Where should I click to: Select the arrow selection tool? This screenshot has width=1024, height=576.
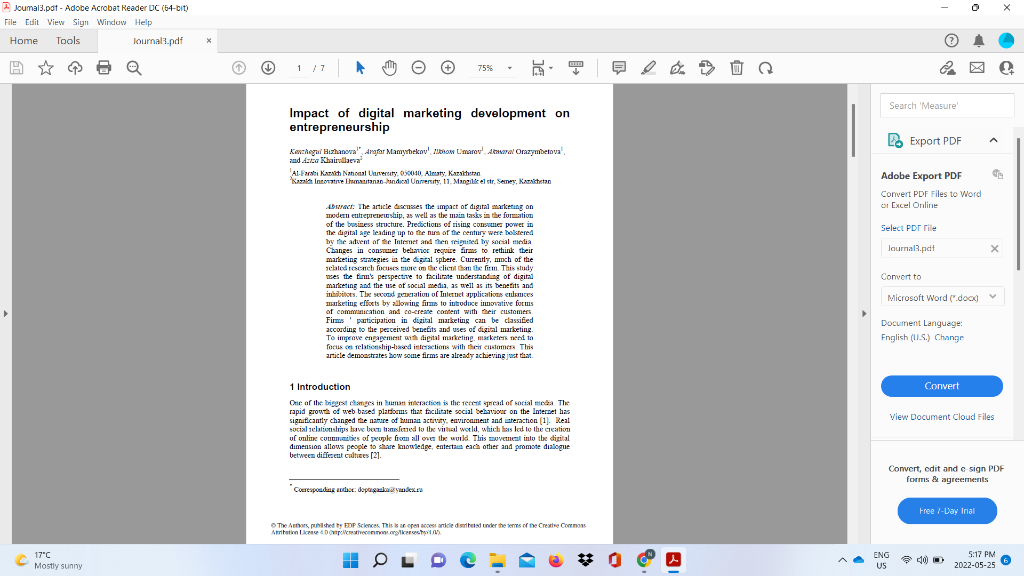(360, 67)
